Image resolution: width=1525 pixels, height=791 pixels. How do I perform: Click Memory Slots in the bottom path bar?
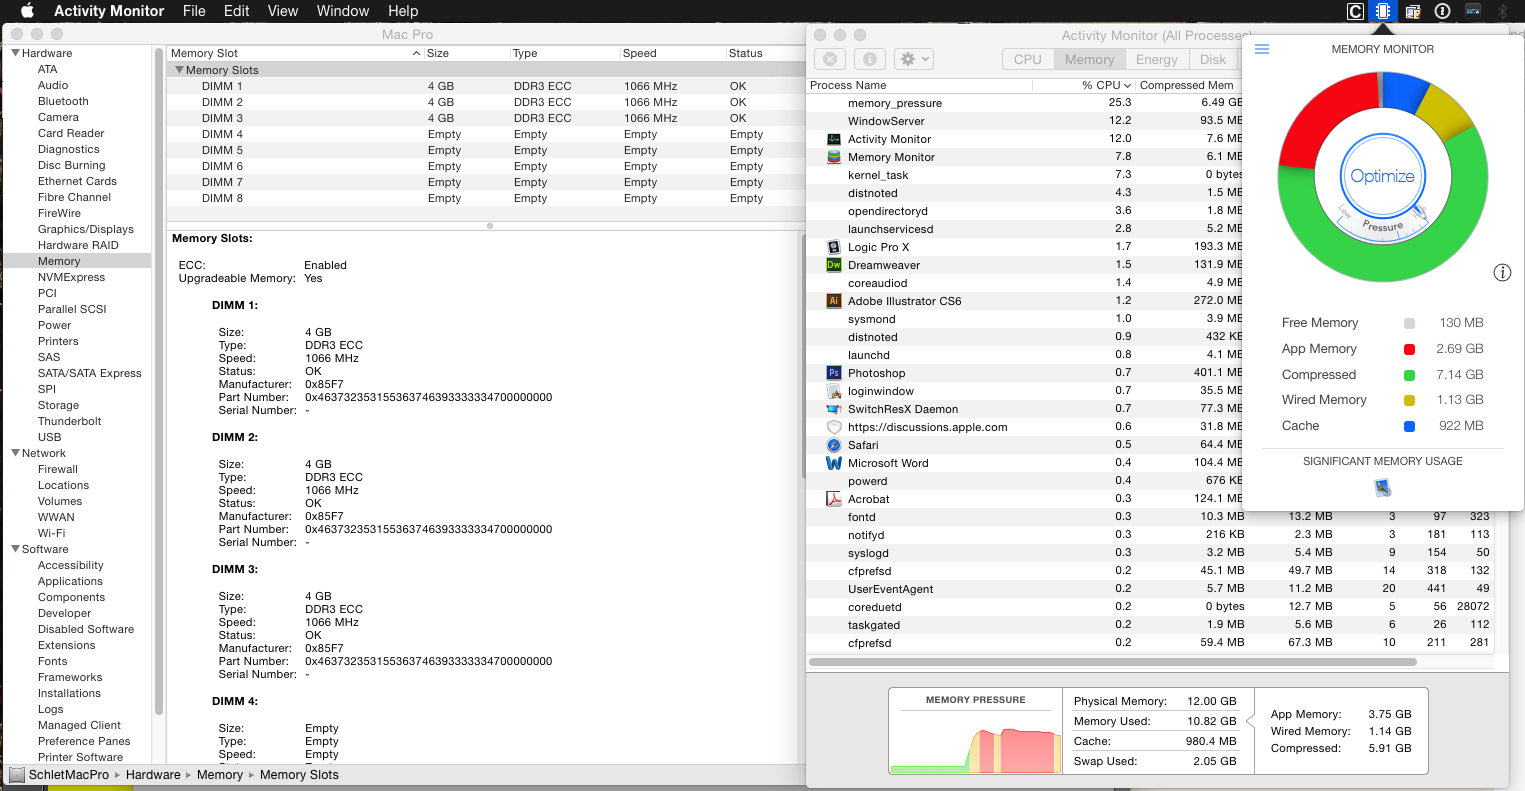point(299,775)
